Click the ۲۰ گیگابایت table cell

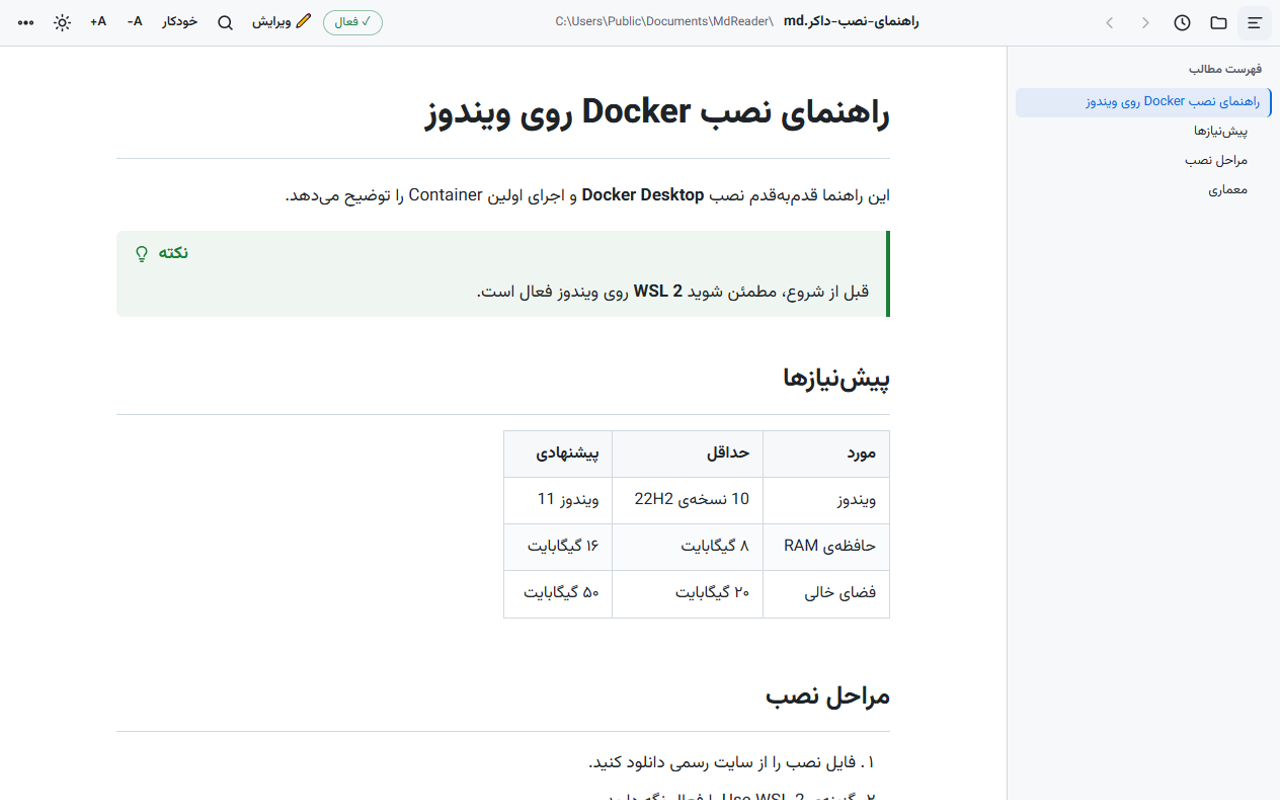[687, 593]
